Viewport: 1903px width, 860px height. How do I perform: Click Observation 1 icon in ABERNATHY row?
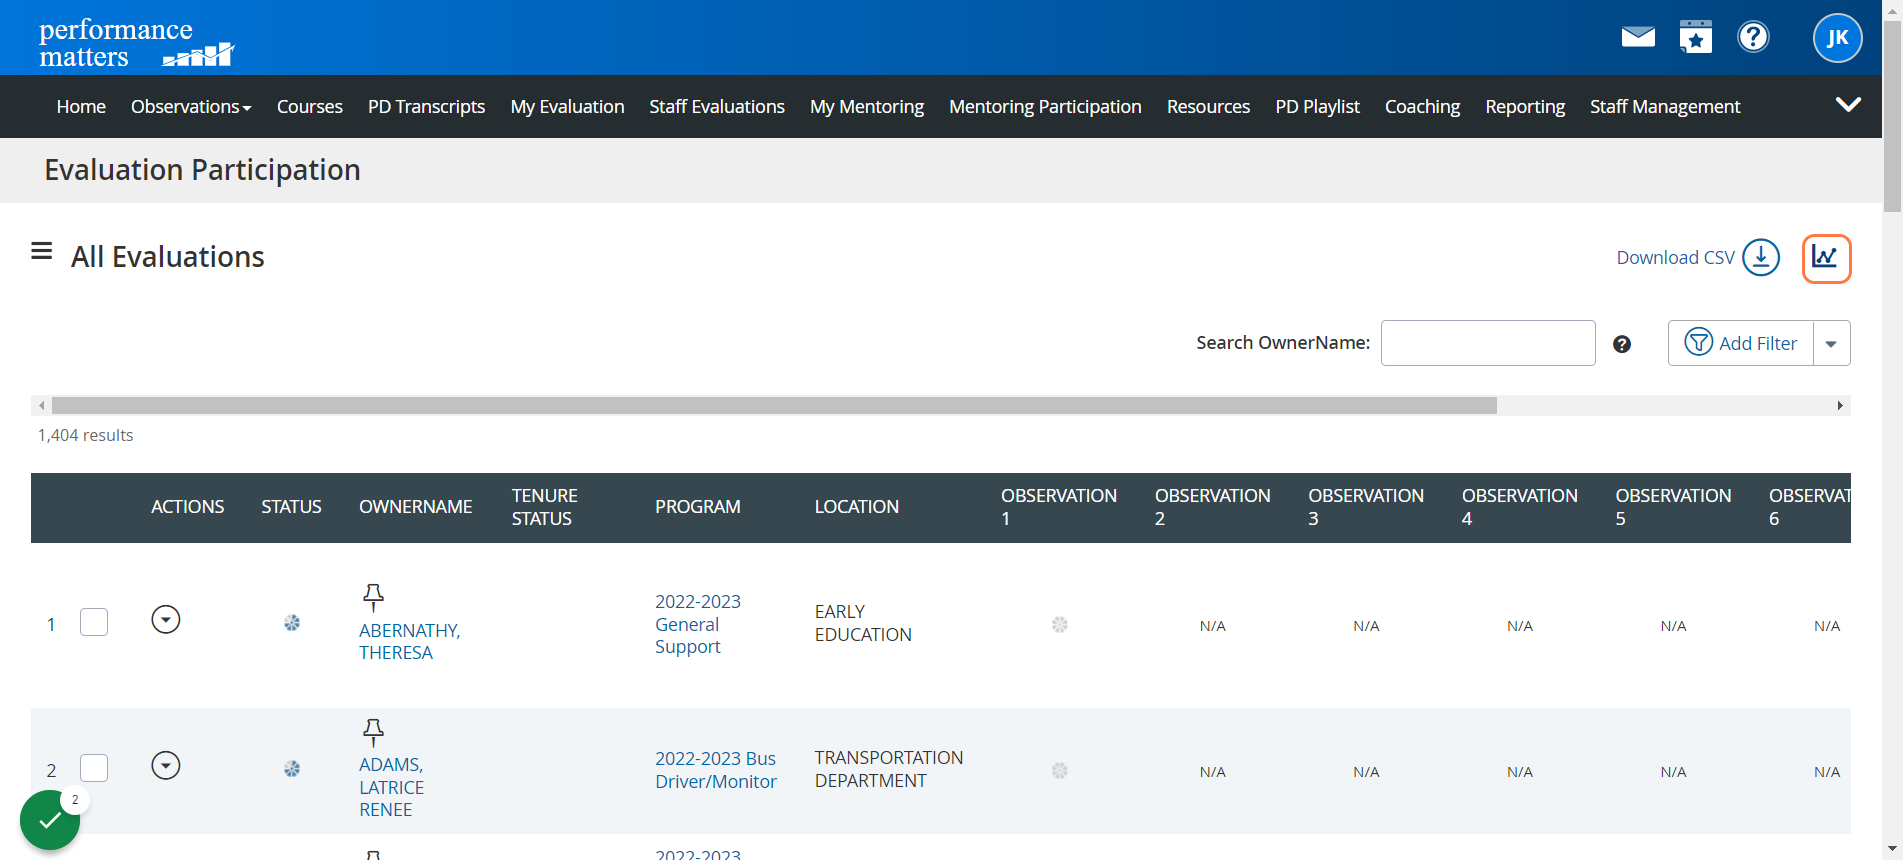click(1060, 625)
